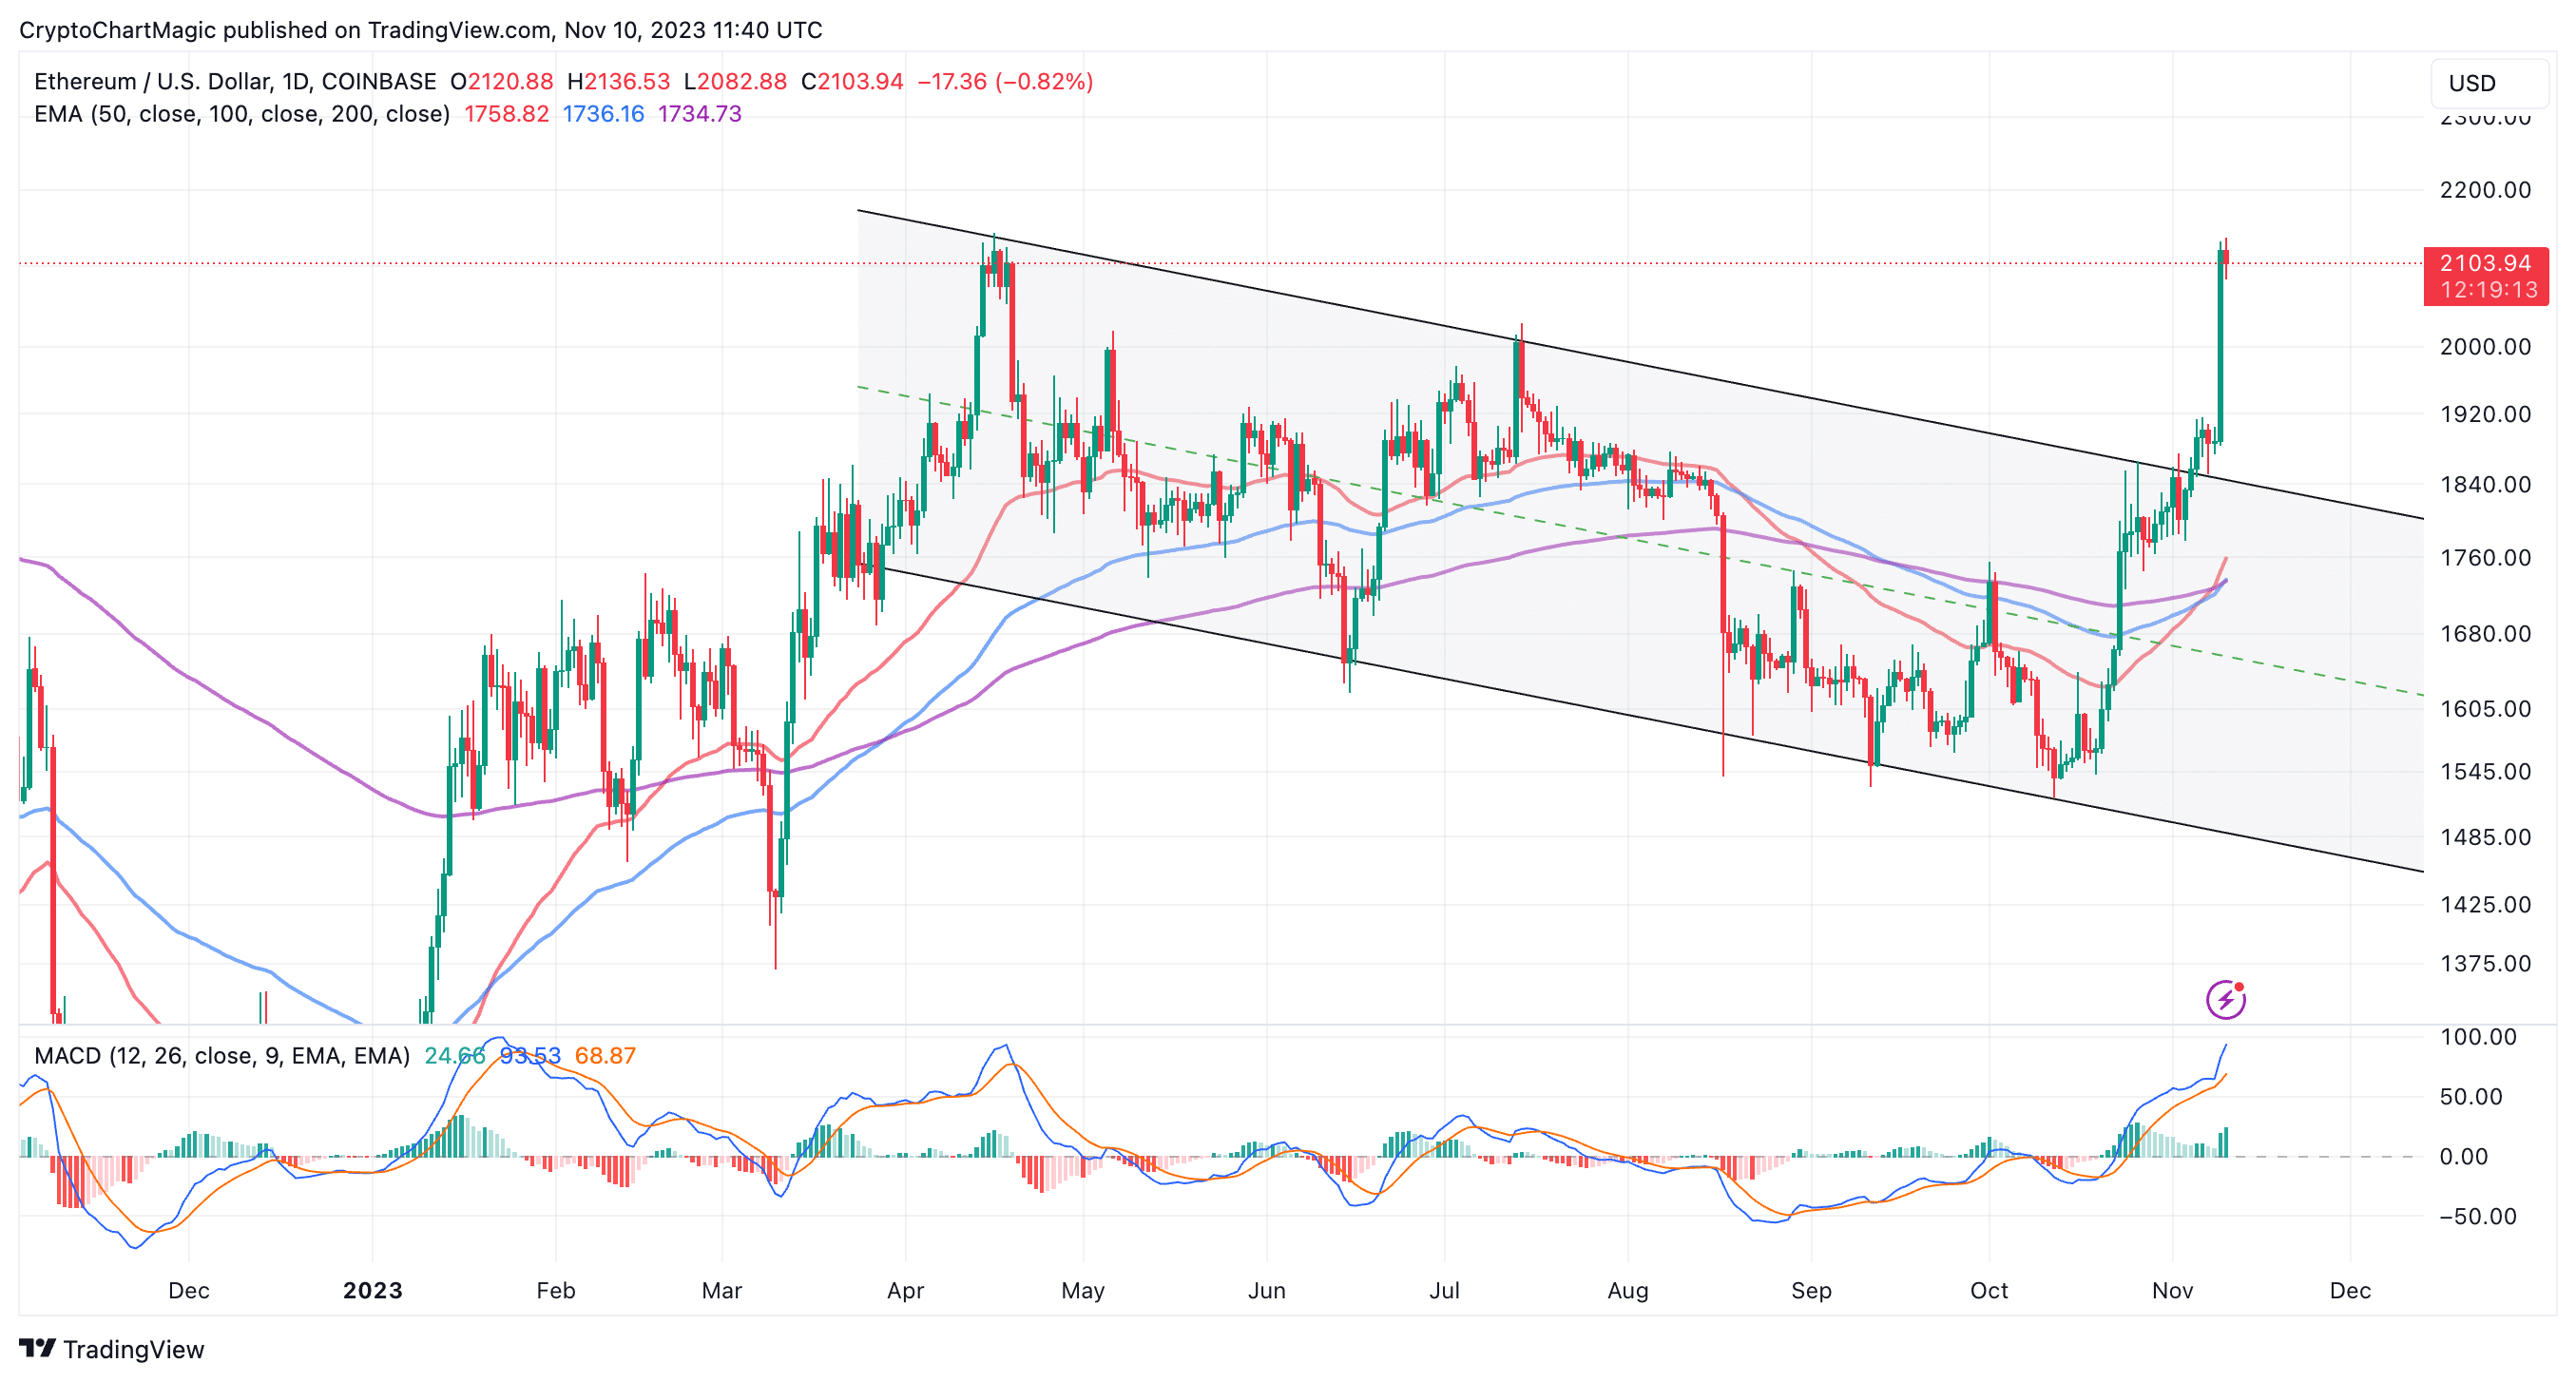Click the 2023 year label on time axis
Viewport: 2576px width, 1382px height.
pyautogui.click(x=372, y=1291)
